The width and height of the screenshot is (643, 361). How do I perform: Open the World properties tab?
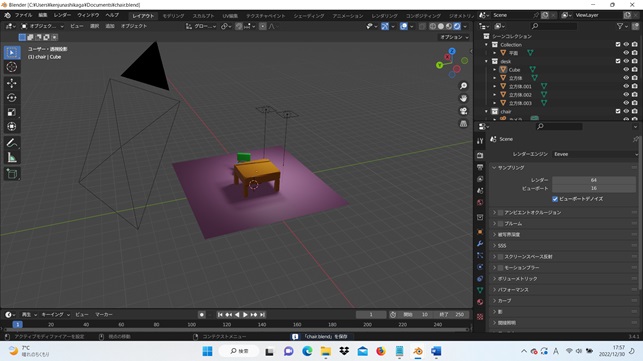[480, 203]
